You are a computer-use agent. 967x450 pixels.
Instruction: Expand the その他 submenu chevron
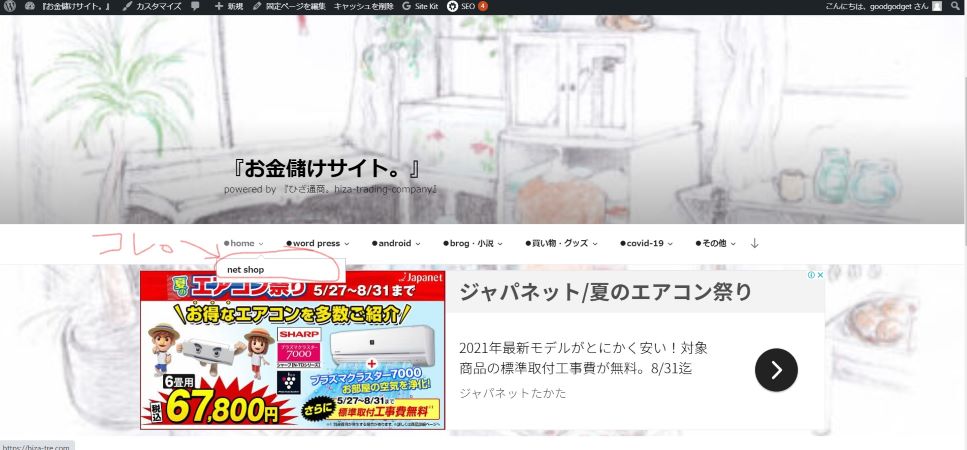[x=733, y=244]
